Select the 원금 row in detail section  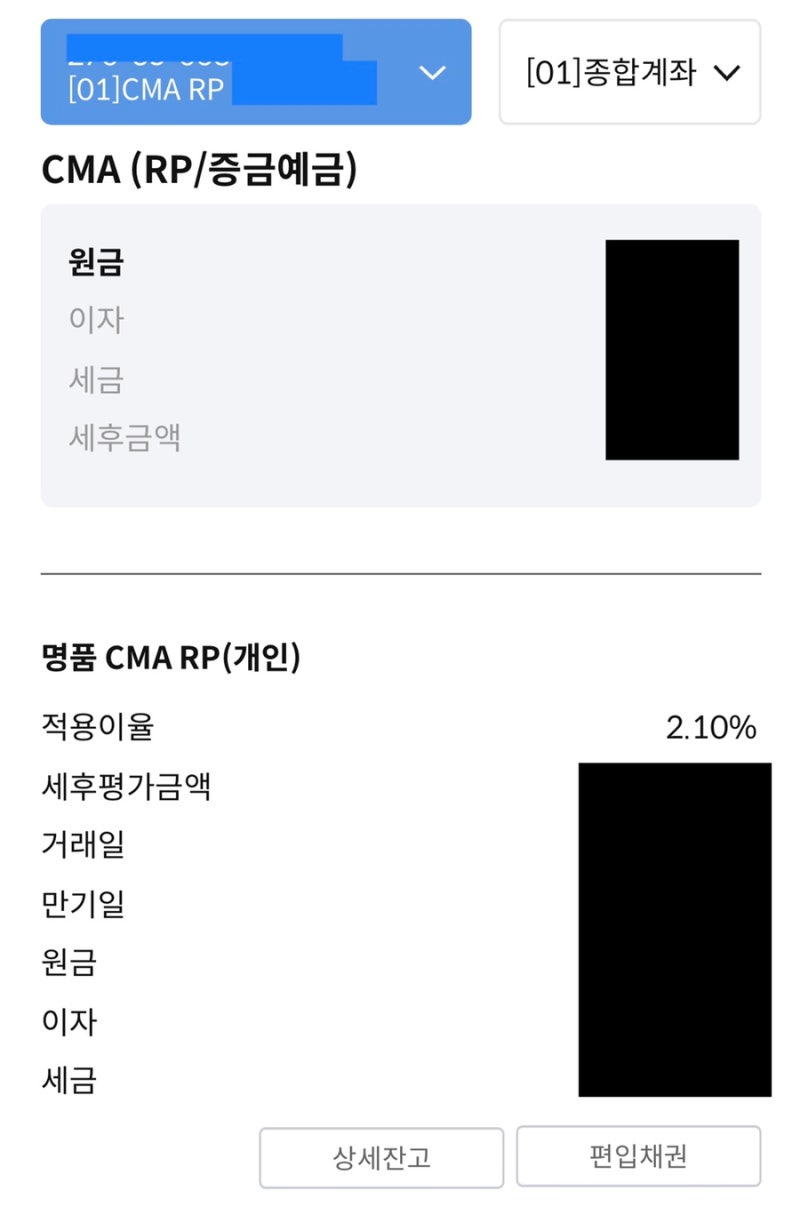tap(68, 963)
